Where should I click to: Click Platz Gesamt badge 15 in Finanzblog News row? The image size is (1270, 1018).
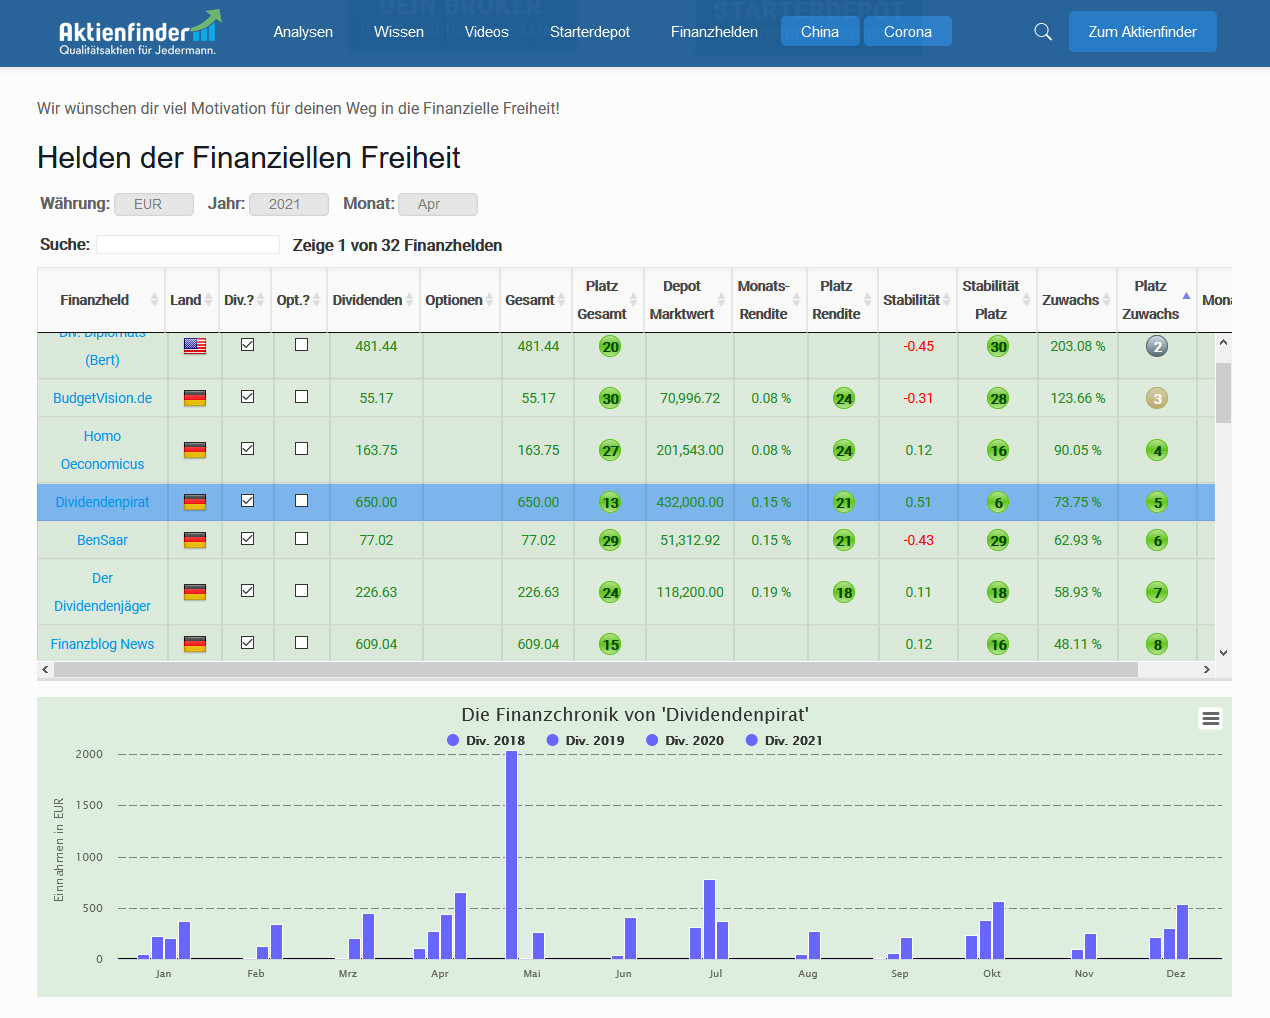click(610, 644)
